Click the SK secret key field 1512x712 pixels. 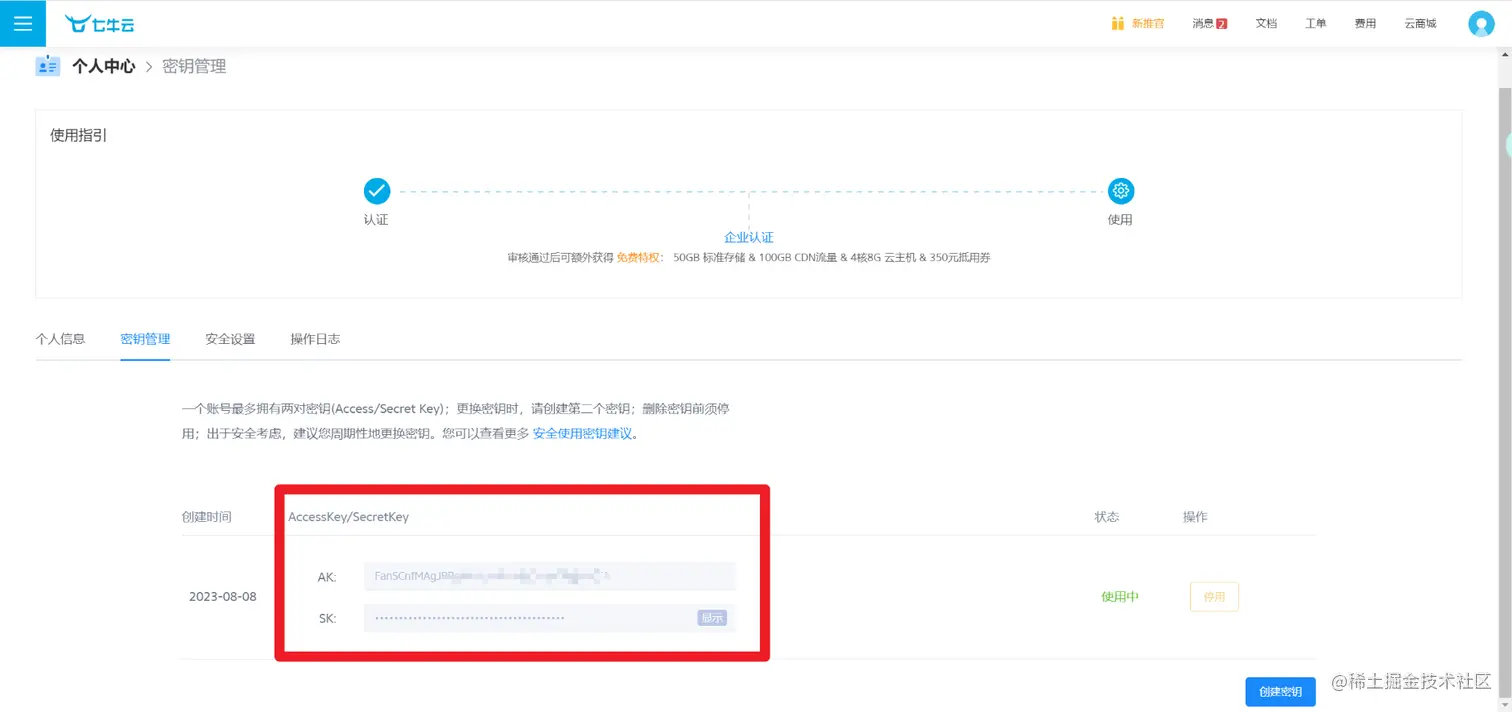[549, 618]
